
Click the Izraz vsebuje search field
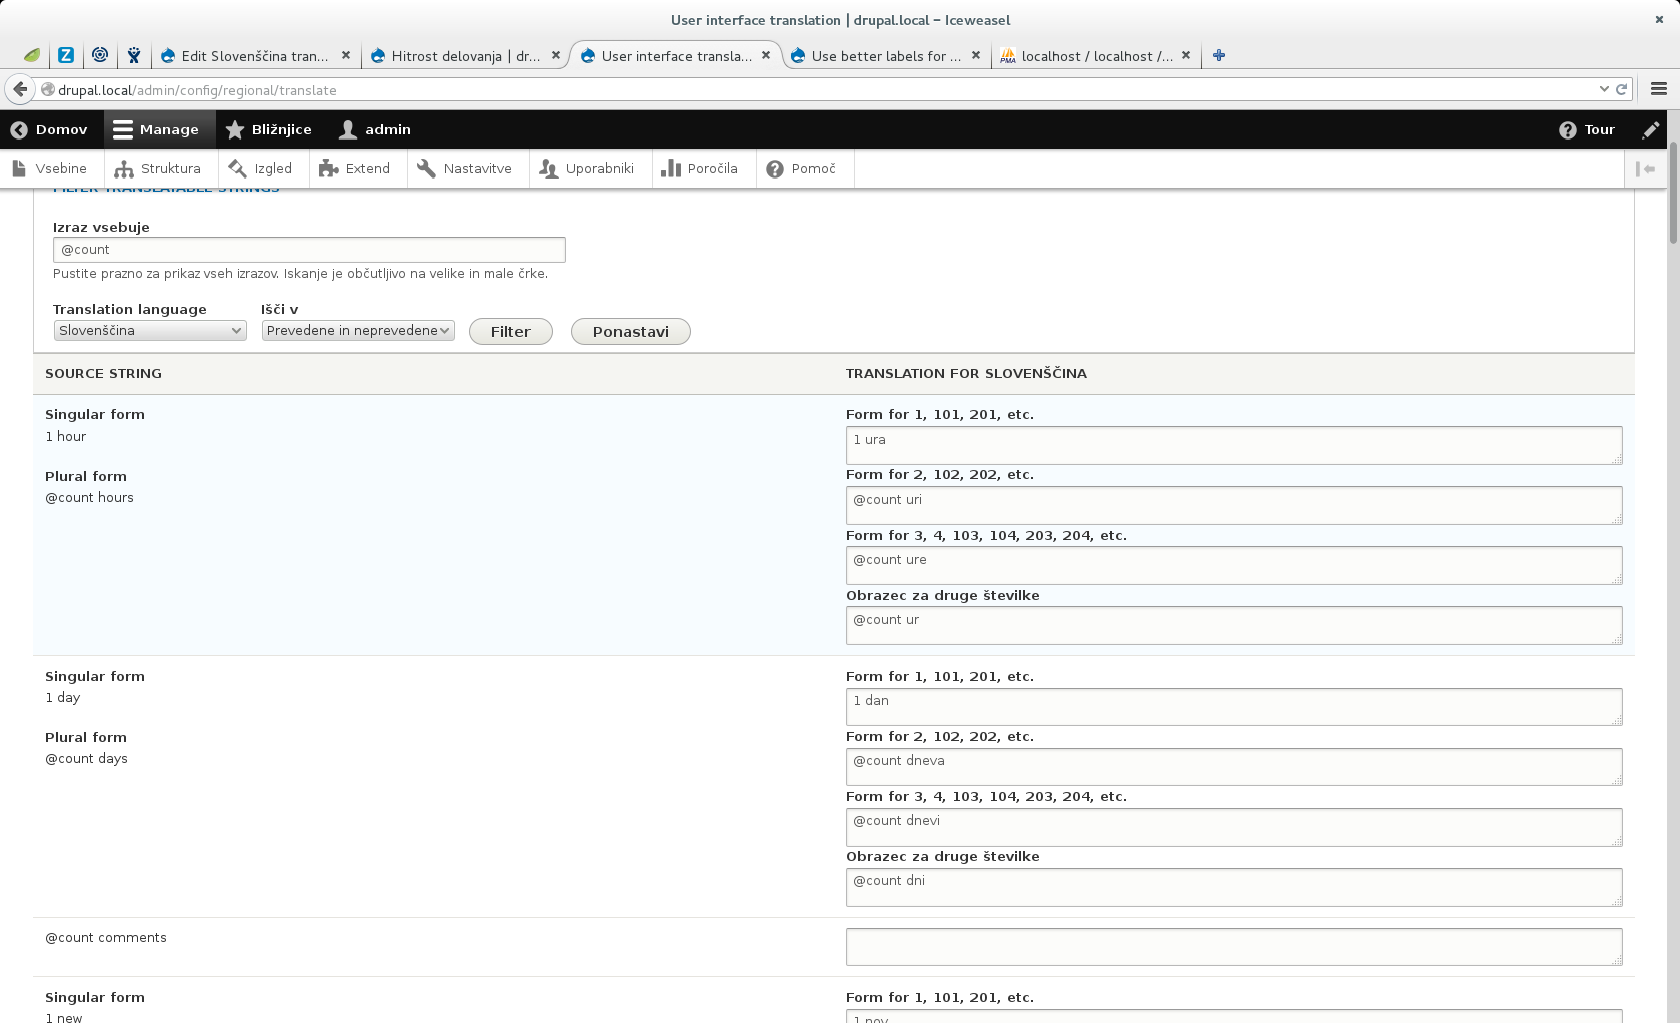308,249
